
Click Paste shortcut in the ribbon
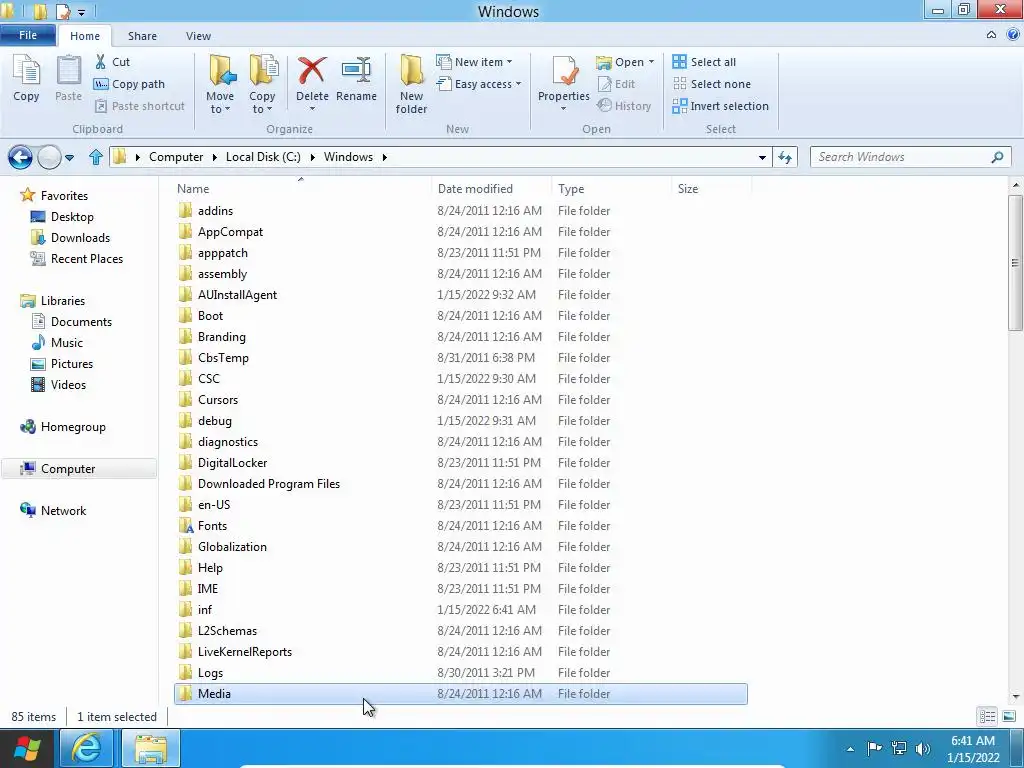(140, 106)
